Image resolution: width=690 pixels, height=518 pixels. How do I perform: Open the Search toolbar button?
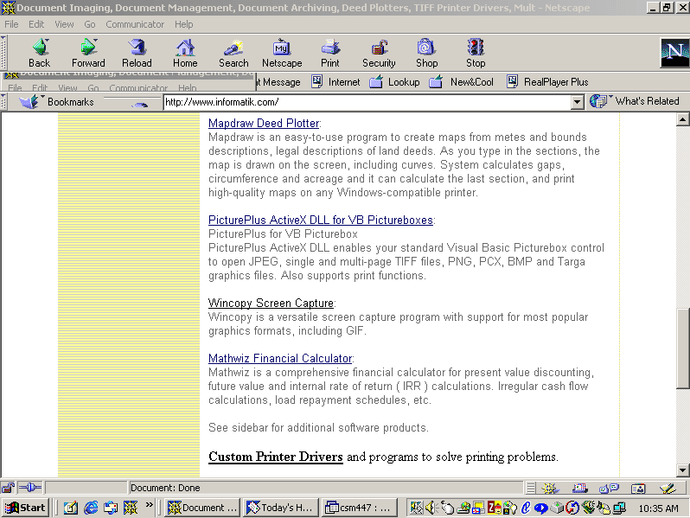point(234,53)
